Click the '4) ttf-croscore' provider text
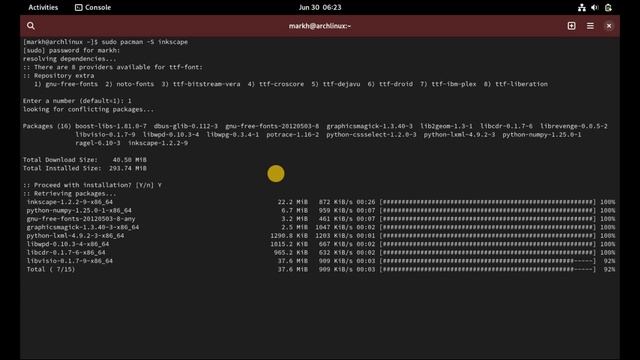 (x=276, y=84)
